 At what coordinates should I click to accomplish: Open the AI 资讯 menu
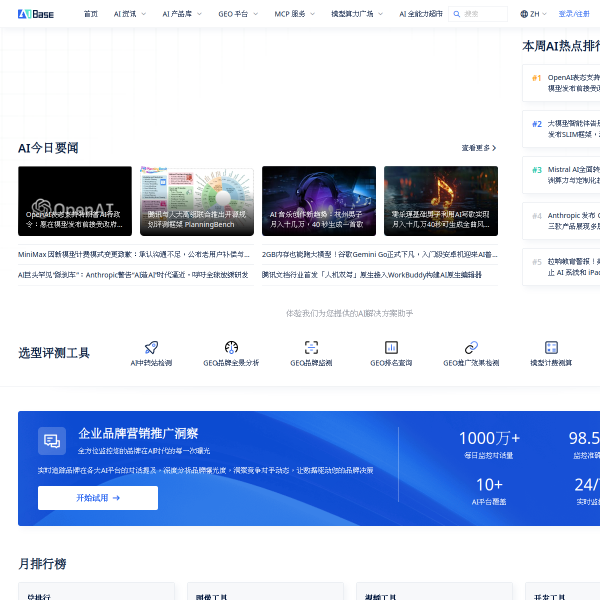click(x=125, y=14)
